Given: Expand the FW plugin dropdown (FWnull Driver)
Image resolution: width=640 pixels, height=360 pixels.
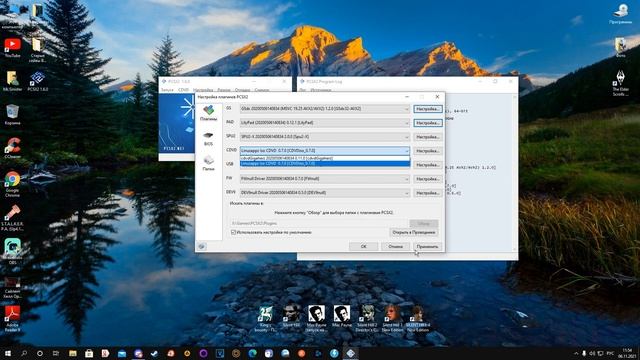Looking at the screenshot, I should pyautogui.click(x=324, y=179).
